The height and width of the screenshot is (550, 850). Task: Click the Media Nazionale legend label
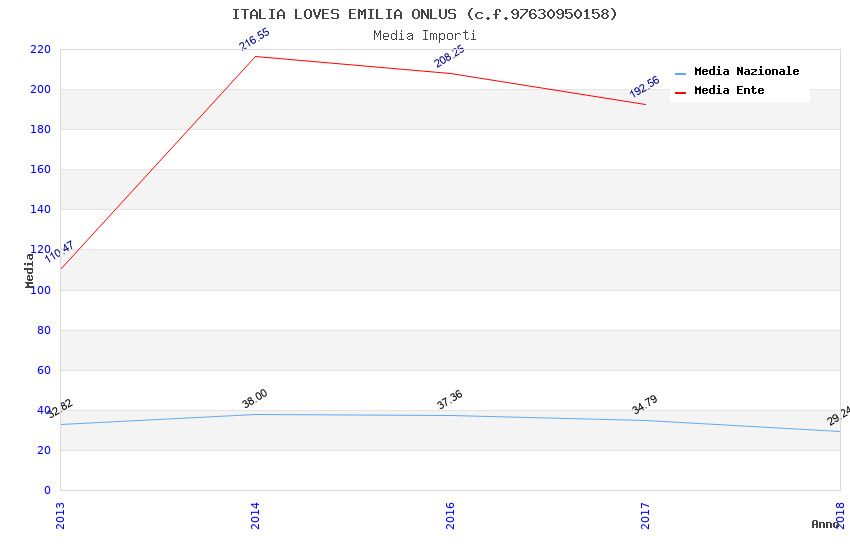tap(746, 71)
